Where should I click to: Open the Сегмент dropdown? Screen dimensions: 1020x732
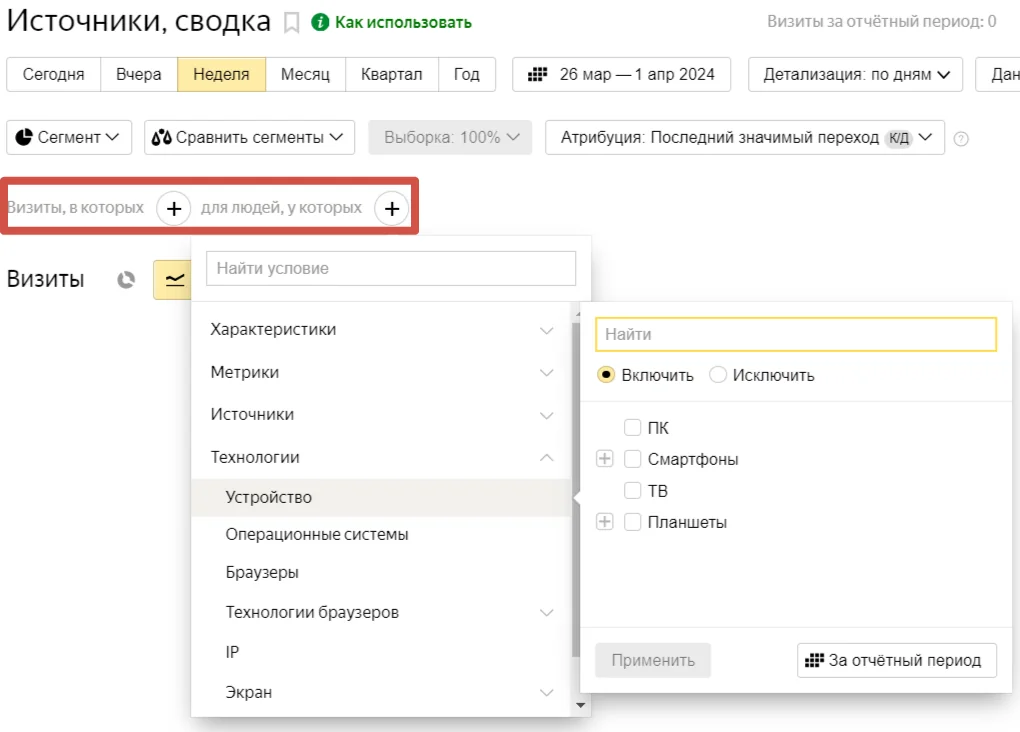click(x=69, y=137)
